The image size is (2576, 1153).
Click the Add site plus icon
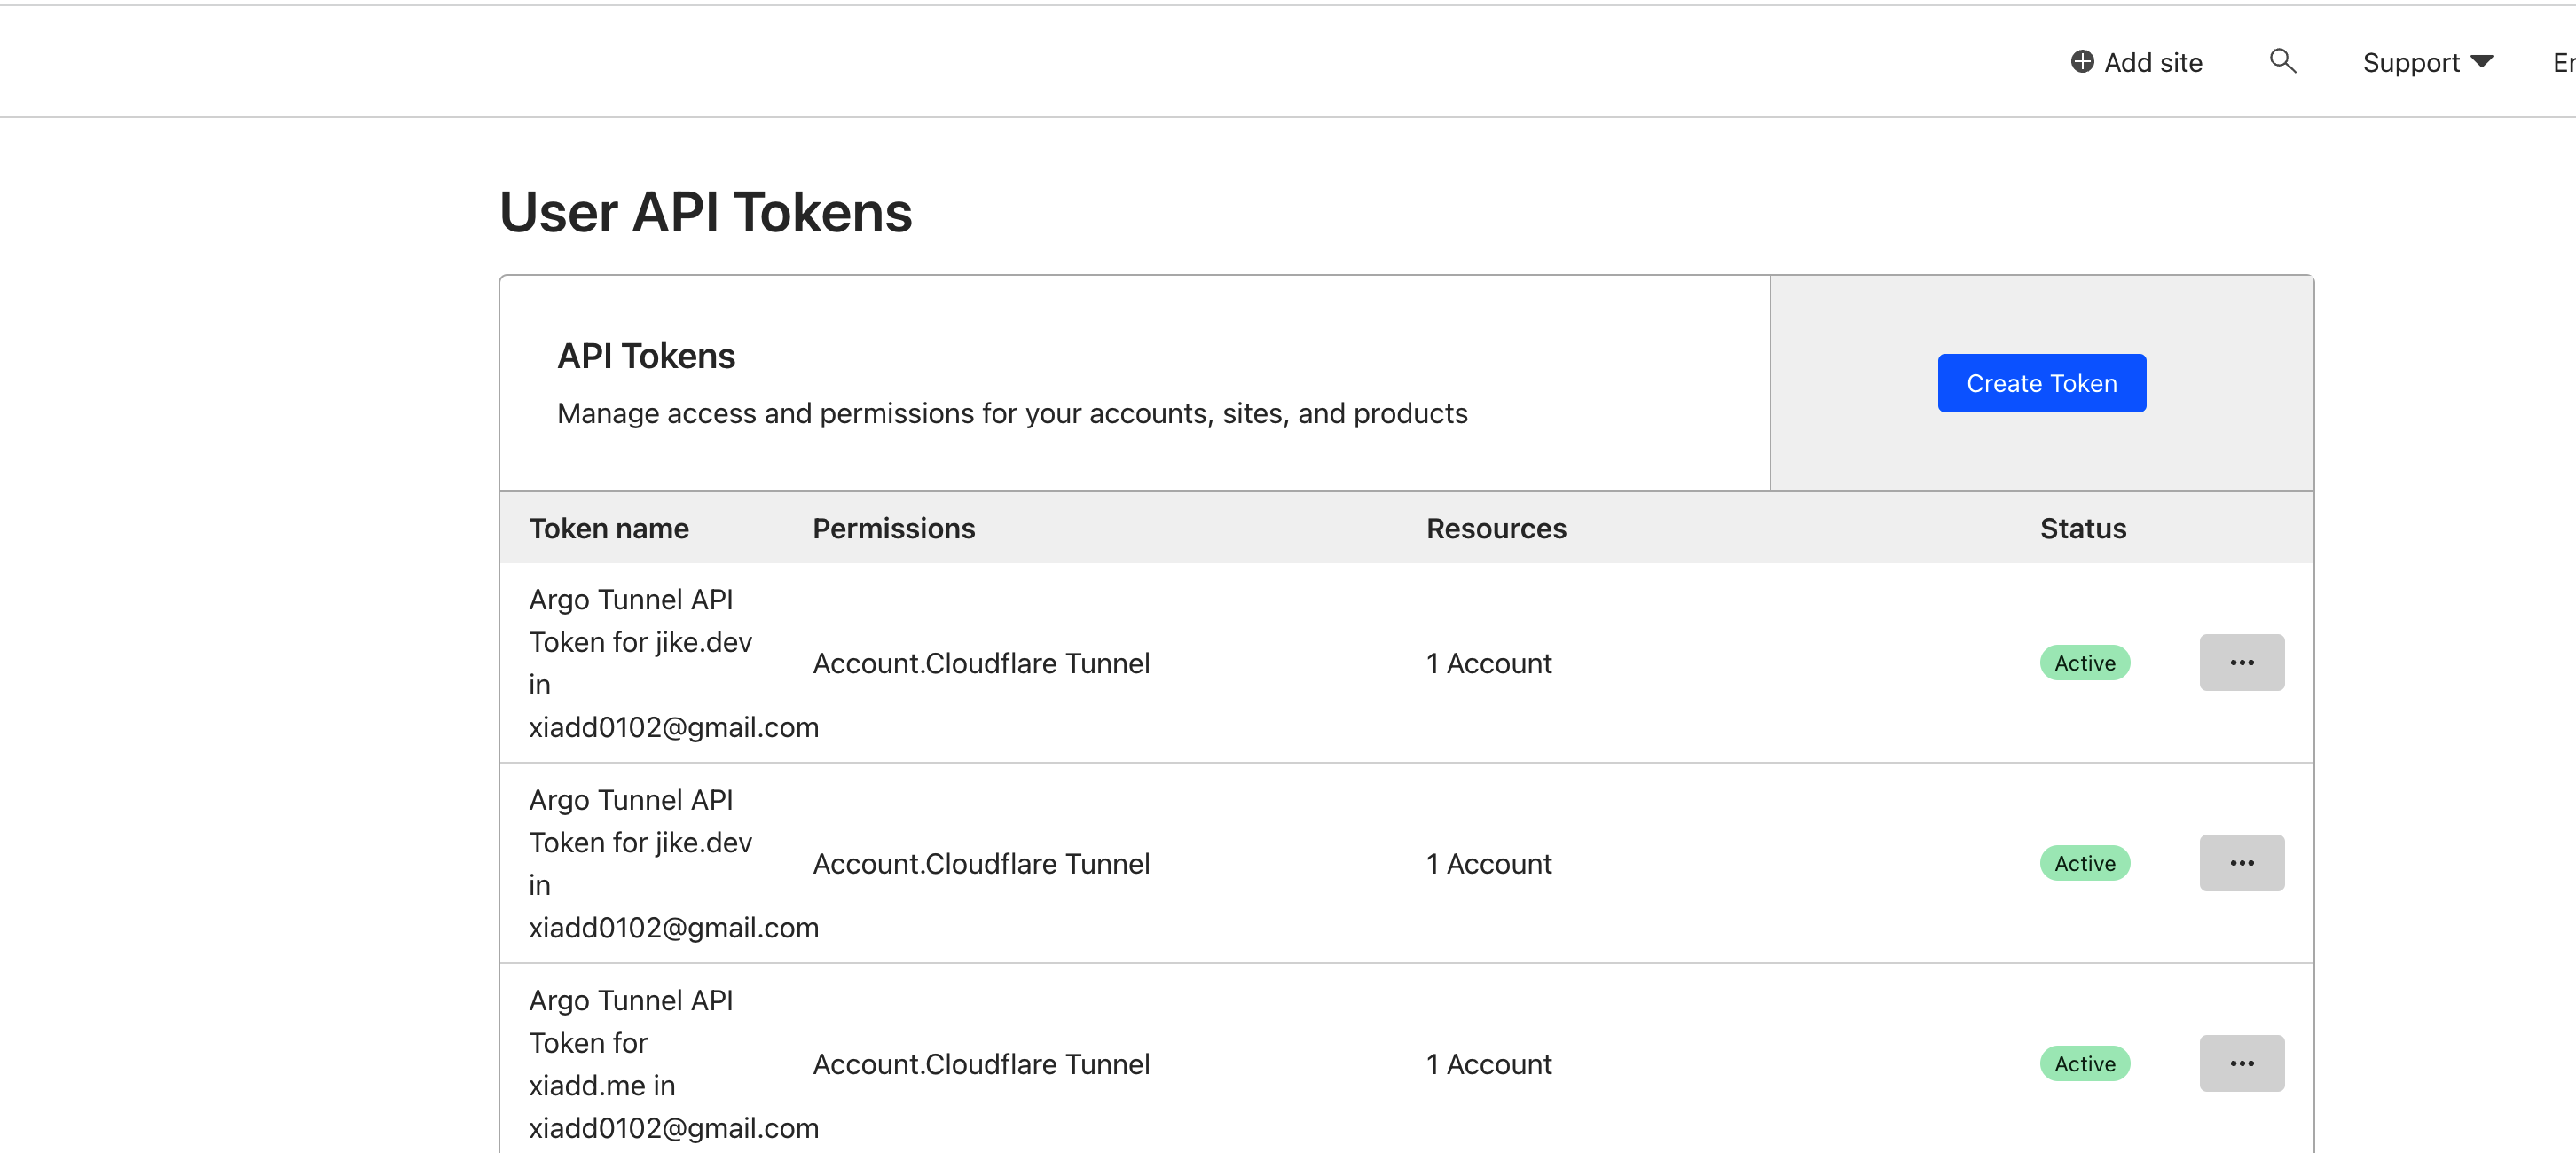point(2082,62)
